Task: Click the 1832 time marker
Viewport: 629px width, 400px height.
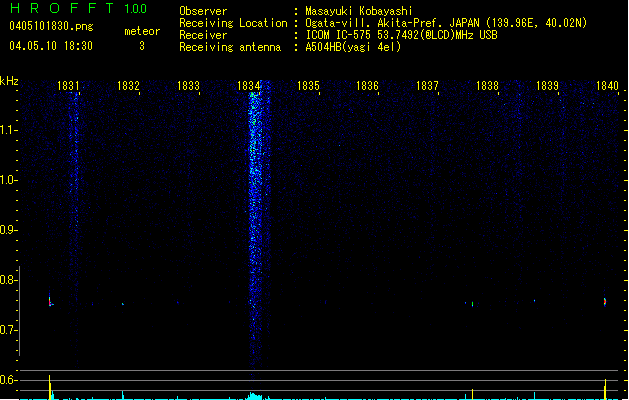Action: click(128, 86)
